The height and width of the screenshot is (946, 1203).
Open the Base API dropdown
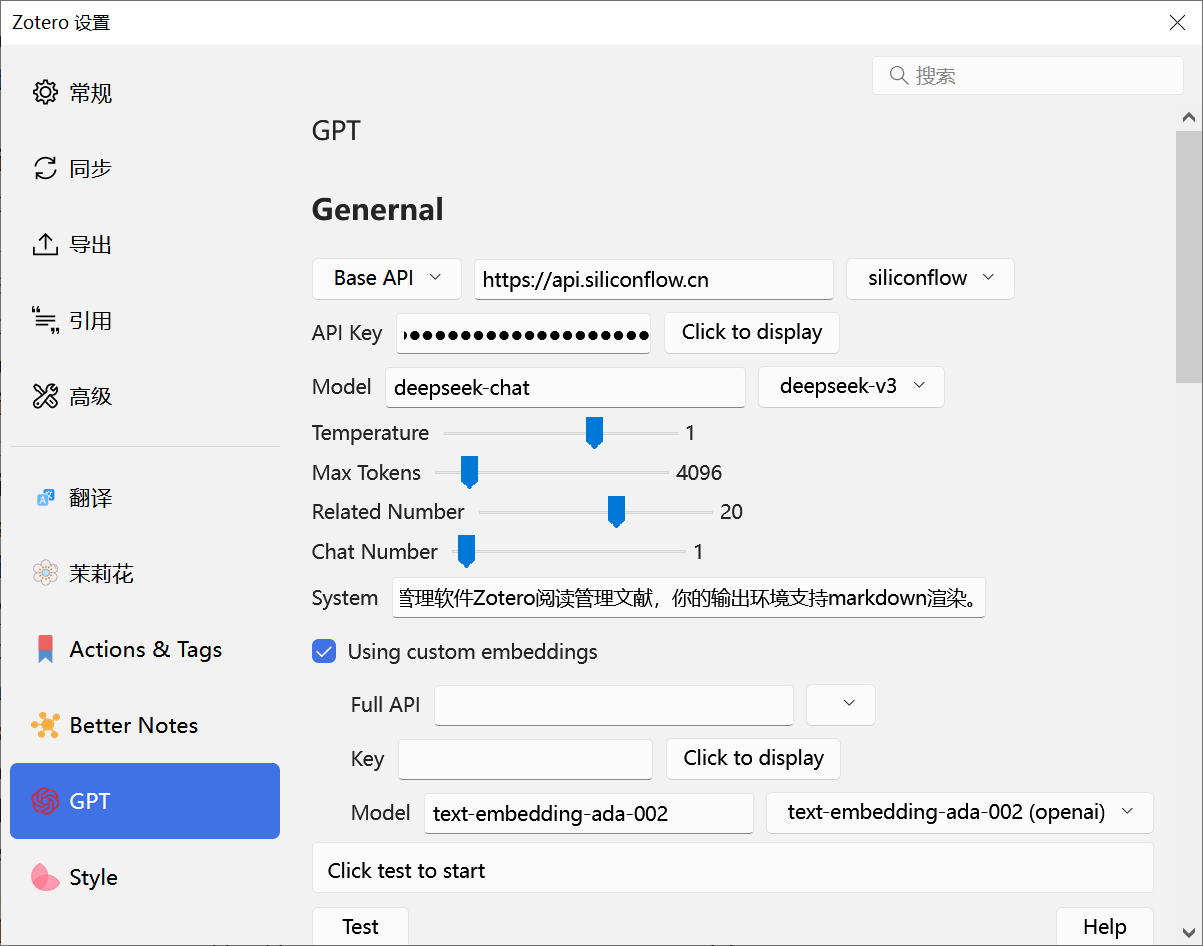coord(387,278)
